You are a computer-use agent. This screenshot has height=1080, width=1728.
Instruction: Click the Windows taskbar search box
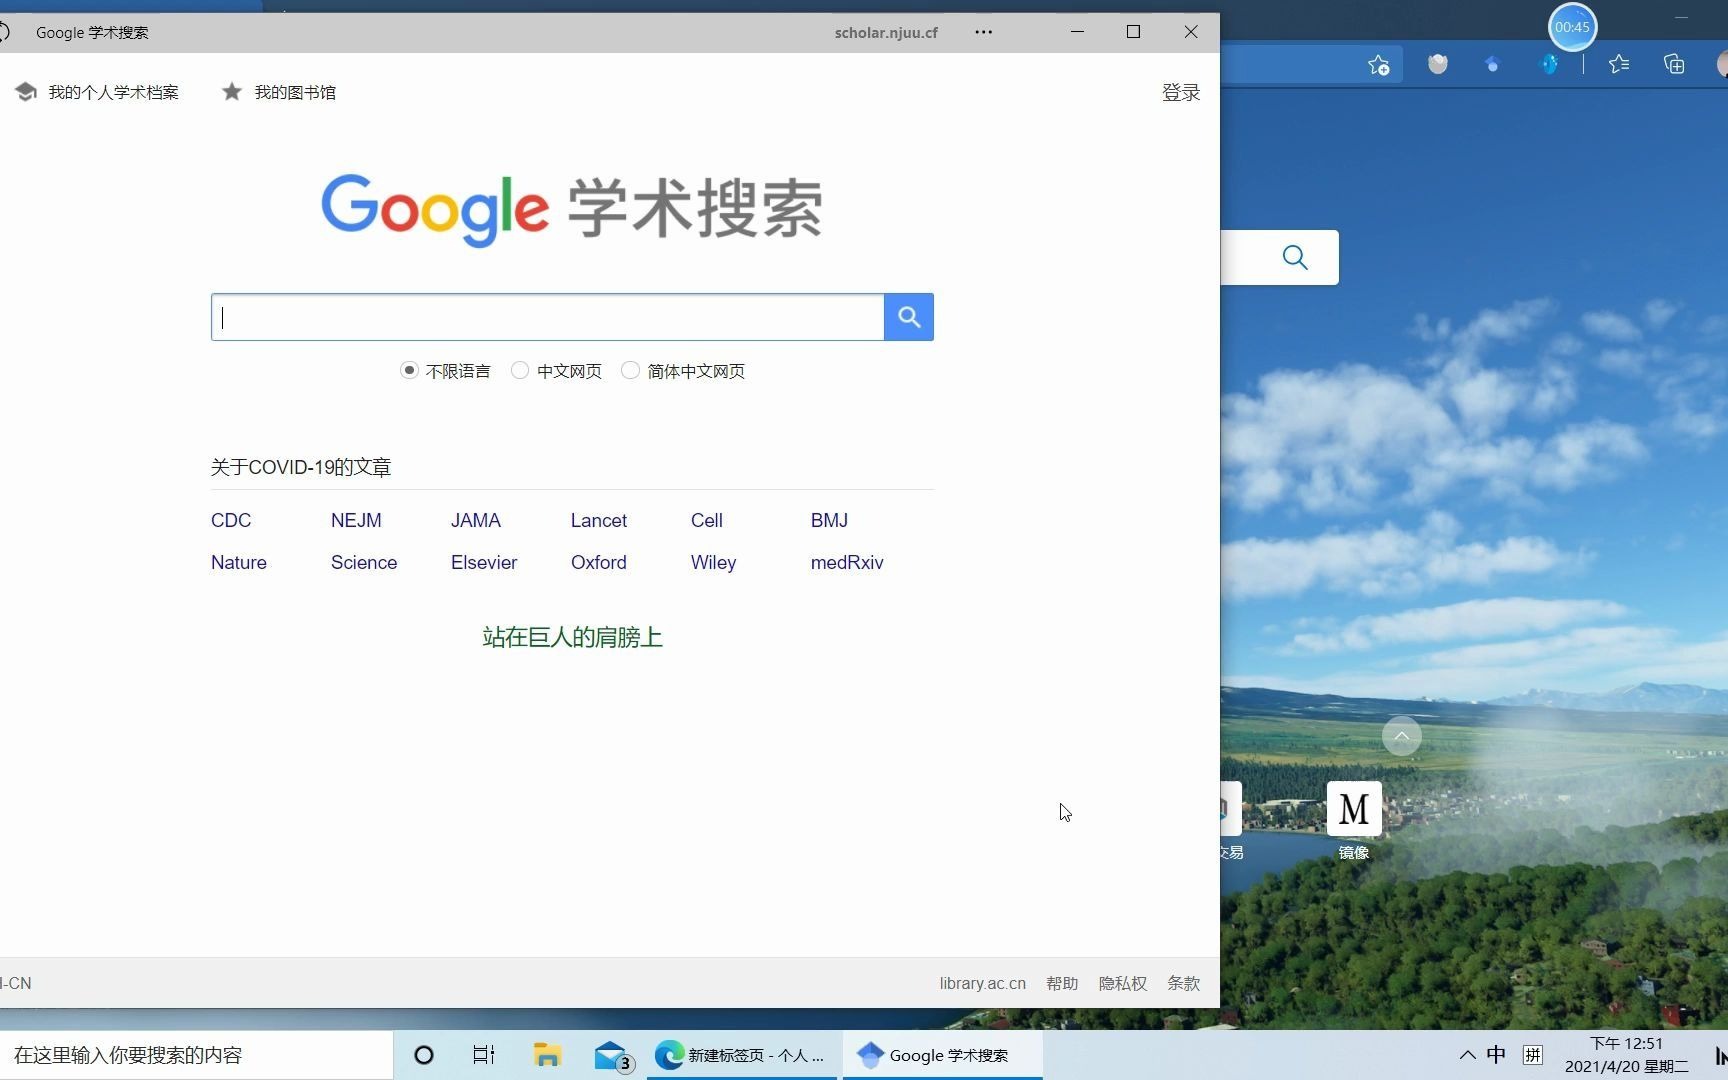197,1055
